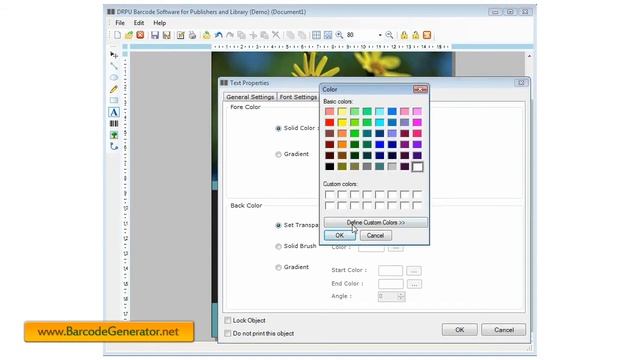The width and height of the screenshot is (640, 360).
Task: Click the Redo arrow toolbar icon
Action: click(x=230, y=35)
